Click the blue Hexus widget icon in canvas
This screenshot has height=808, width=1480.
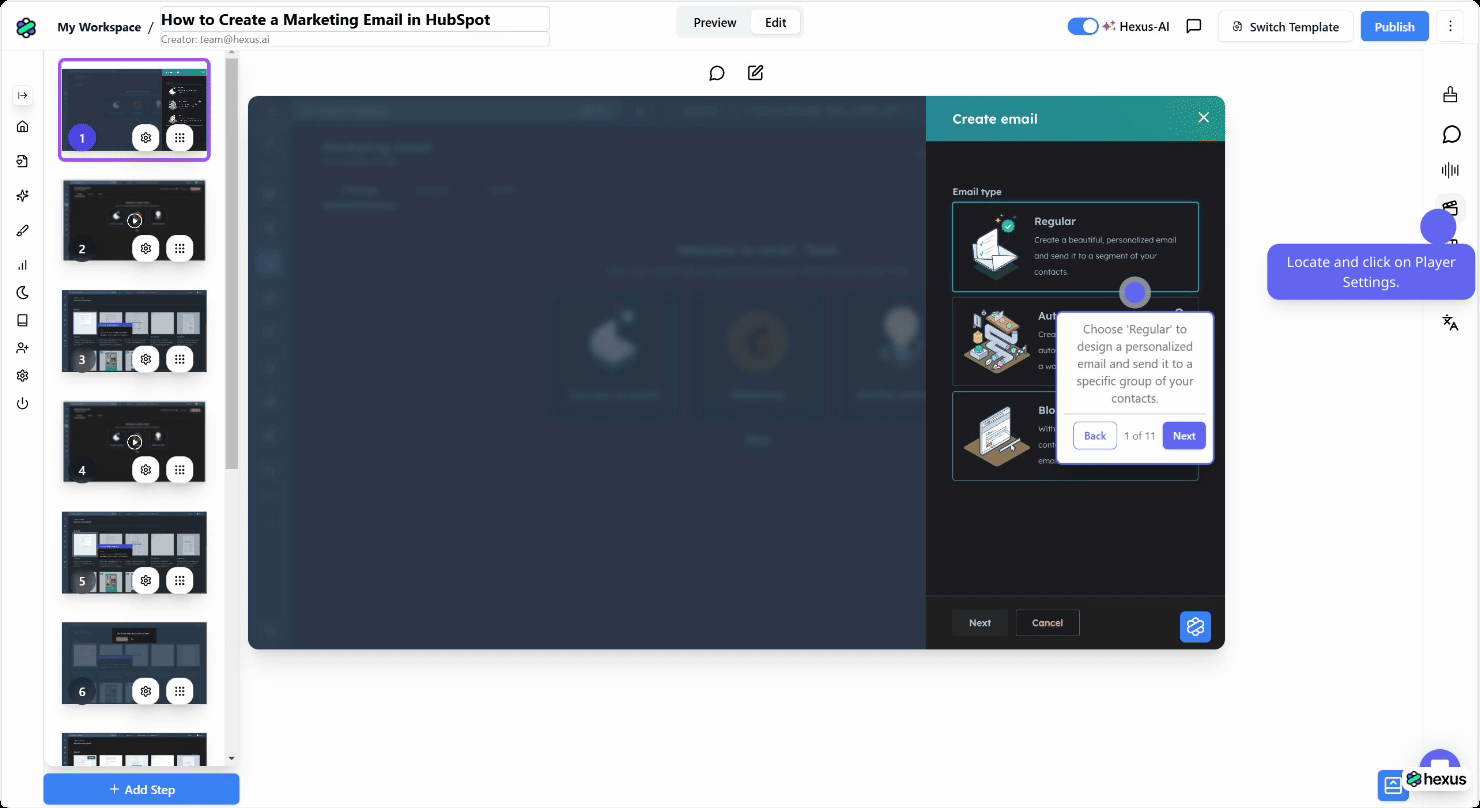tap(1195, 627)
